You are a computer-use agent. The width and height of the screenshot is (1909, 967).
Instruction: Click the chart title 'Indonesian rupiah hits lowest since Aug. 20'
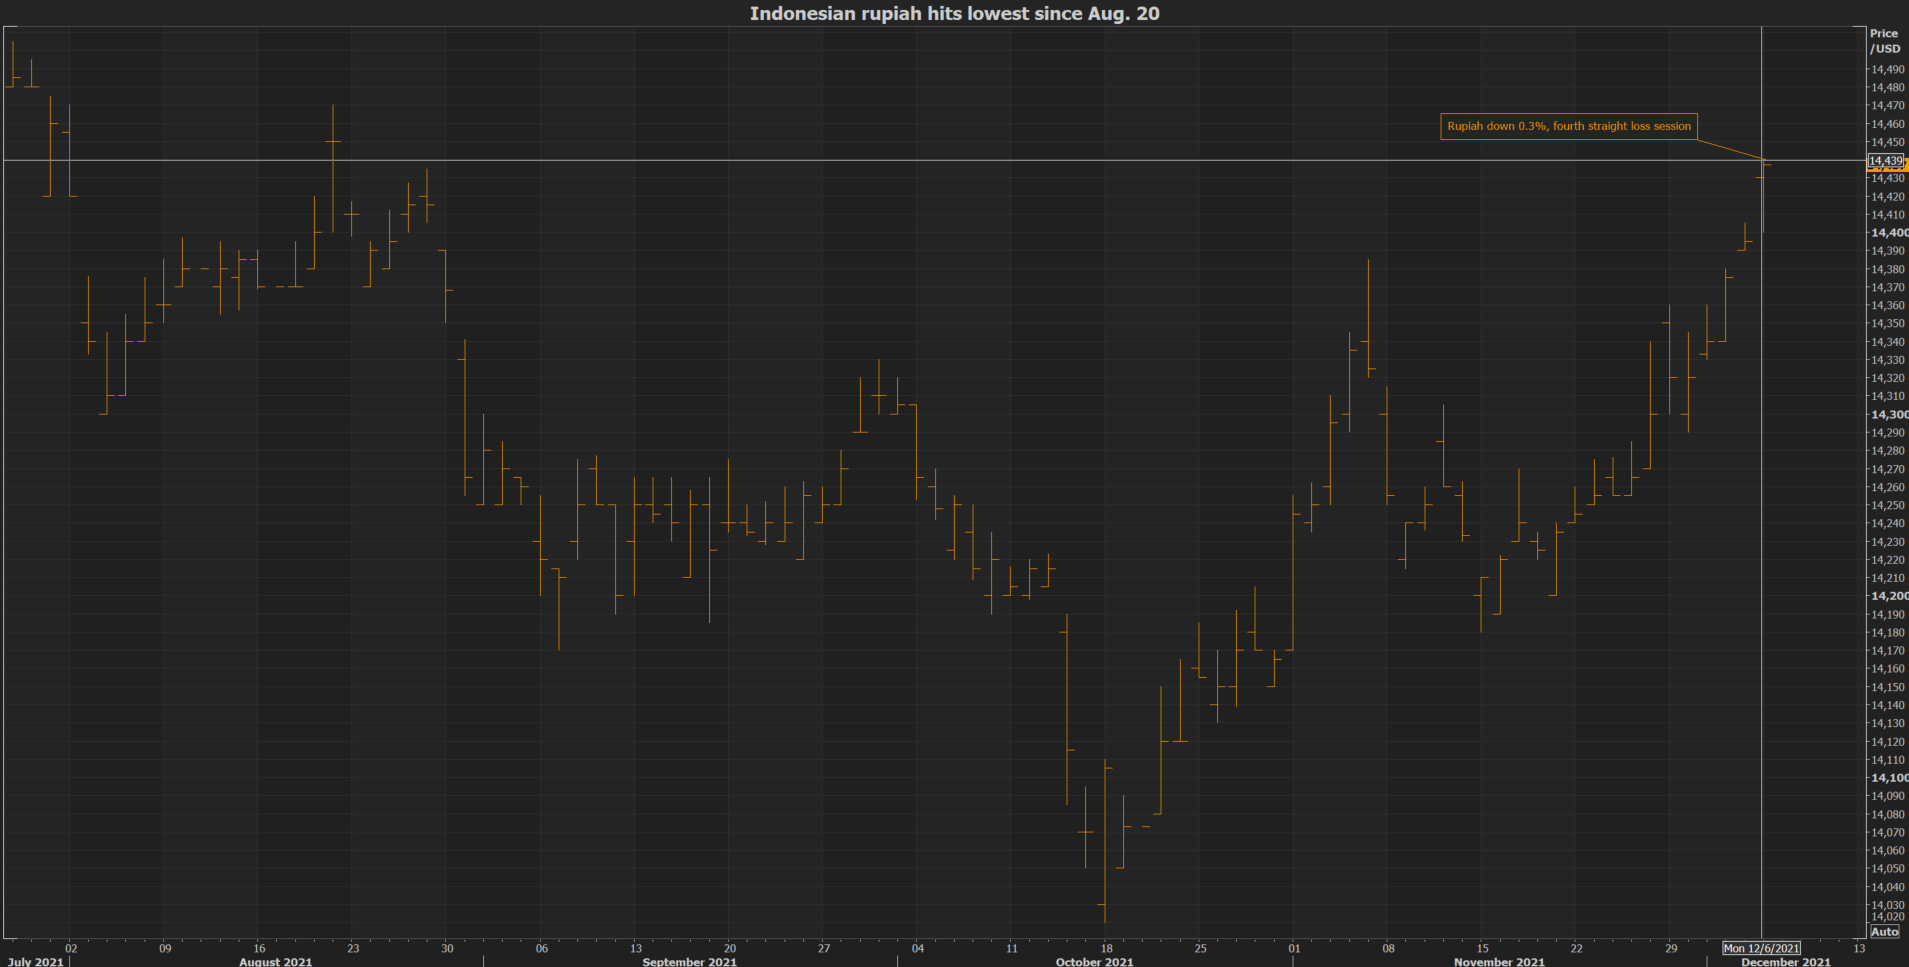954,13
